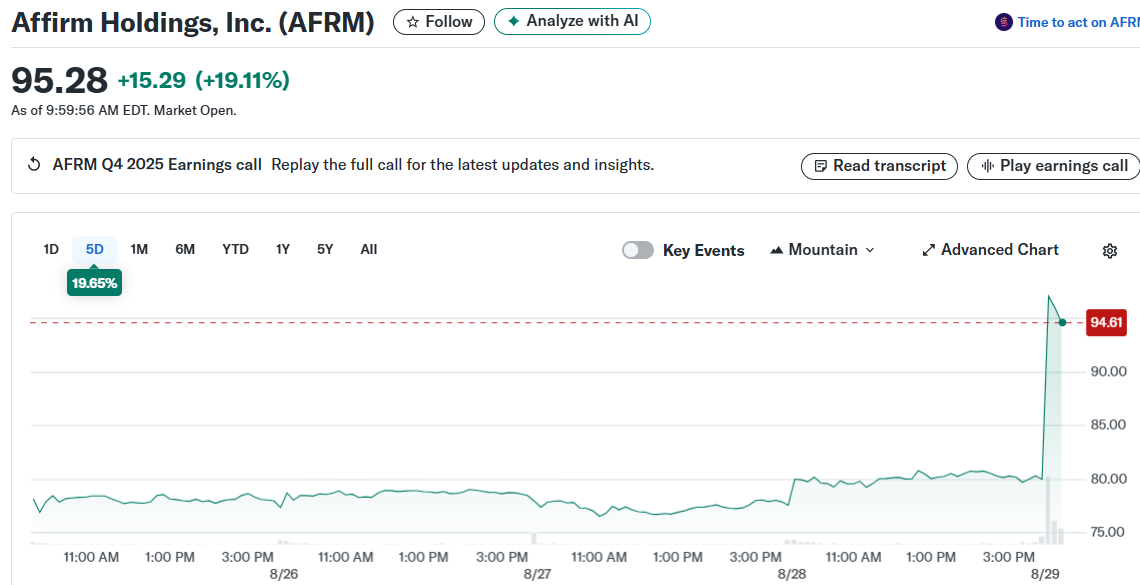Click the purple promo icon beside Time to act
Viewport: 1140px width, 585px height.
pyautogui.click(x=1003, y=23)
